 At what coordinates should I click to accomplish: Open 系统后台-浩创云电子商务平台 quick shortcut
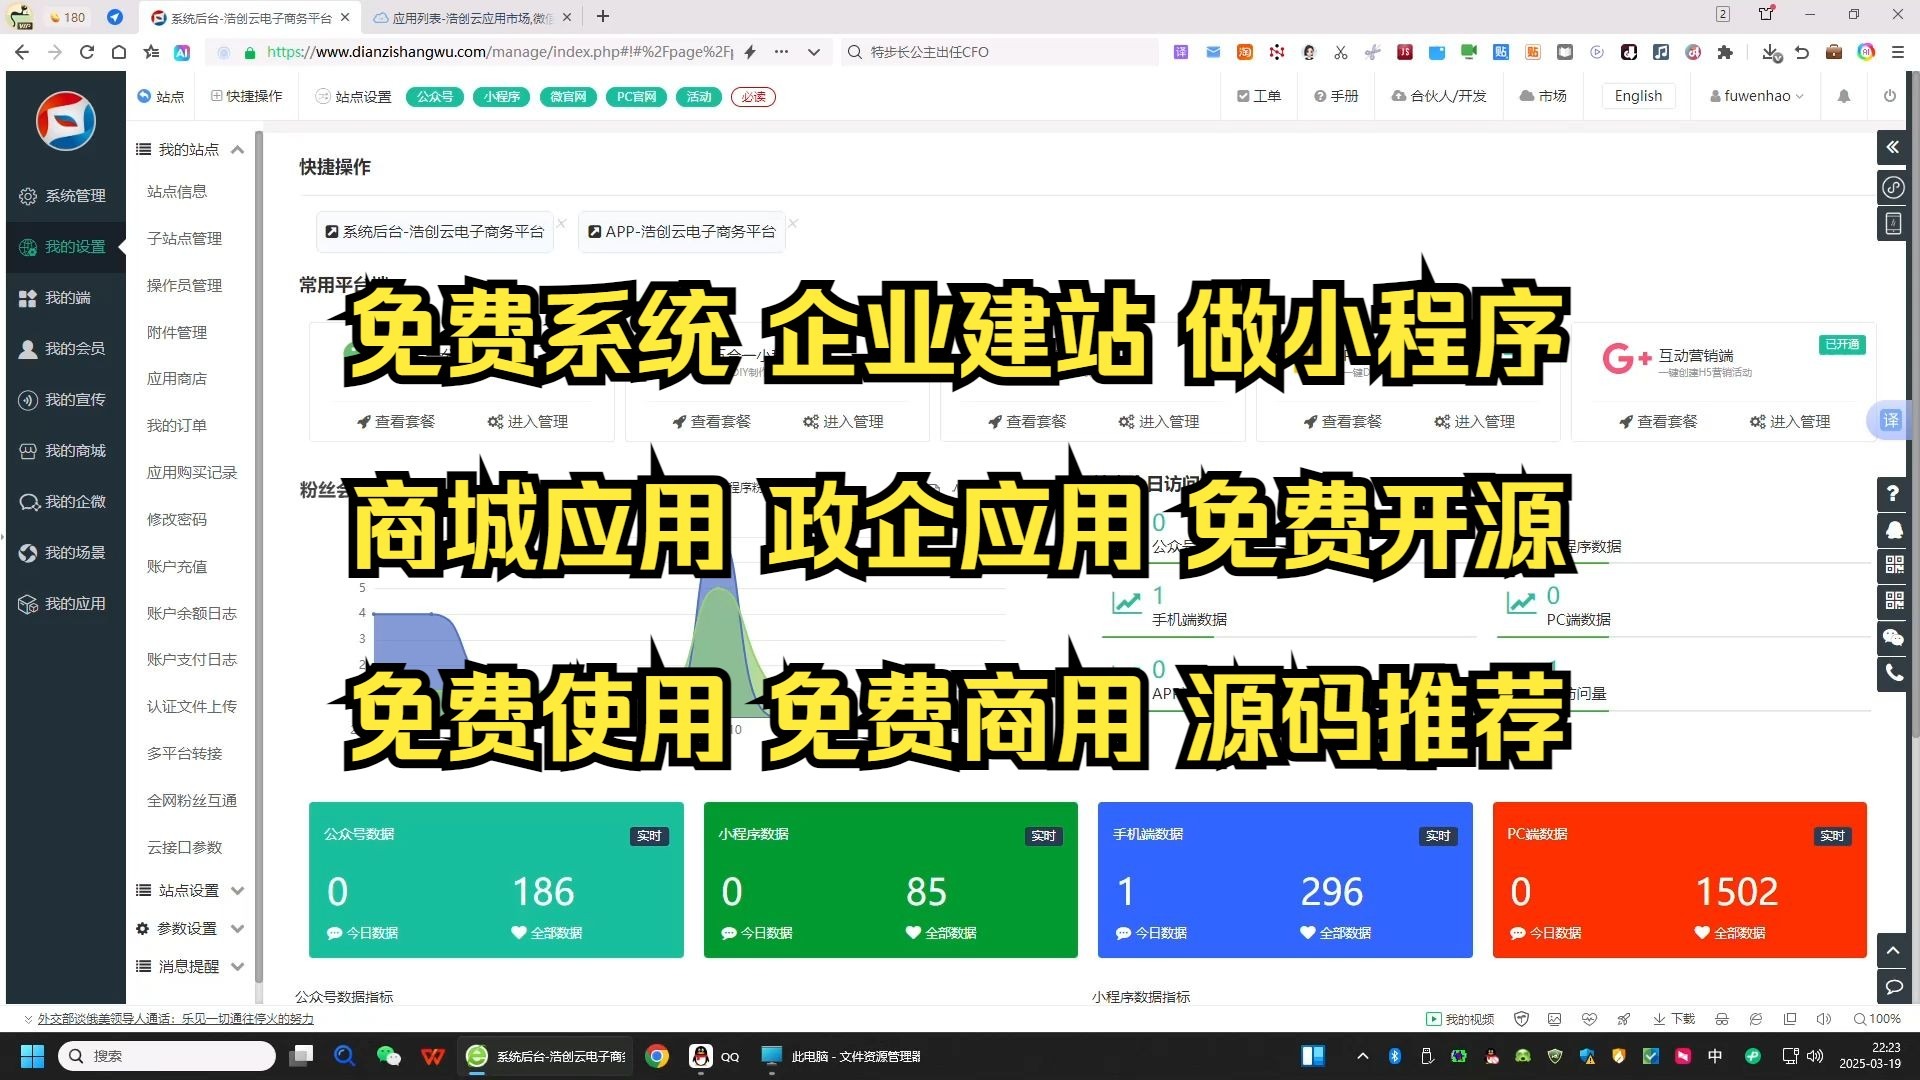pos(434,232)
